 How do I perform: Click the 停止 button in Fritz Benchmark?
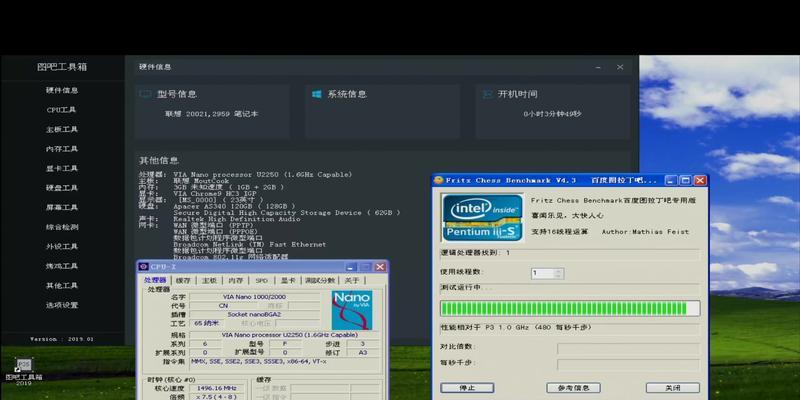pyautogui.click(x=467, y=388)
